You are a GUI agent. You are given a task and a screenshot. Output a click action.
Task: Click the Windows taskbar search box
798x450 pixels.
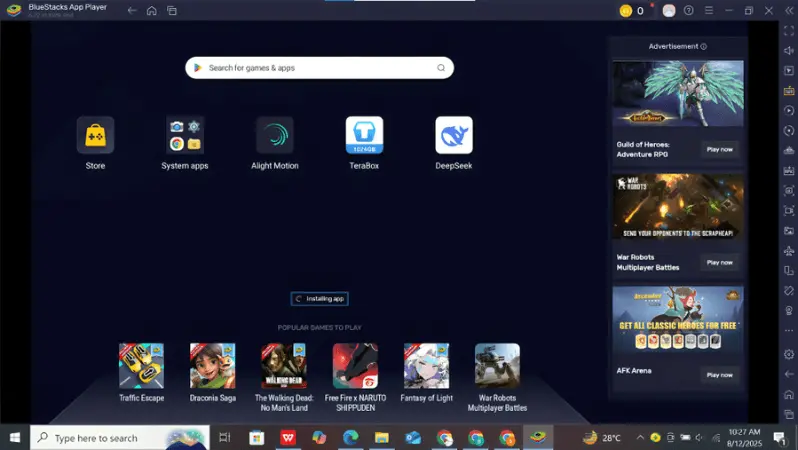(x=120, y=438)
